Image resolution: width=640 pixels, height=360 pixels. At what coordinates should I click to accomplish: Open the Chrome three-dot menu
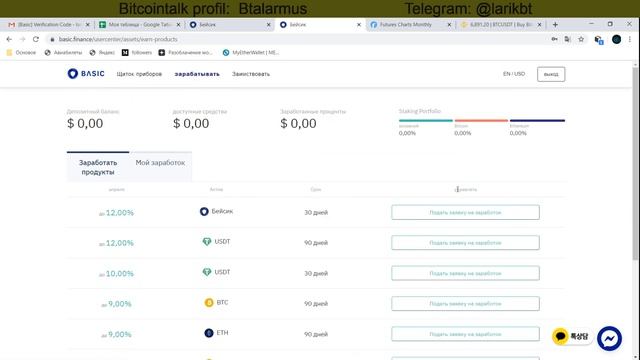pyautogui.click(x=630, y=39)
